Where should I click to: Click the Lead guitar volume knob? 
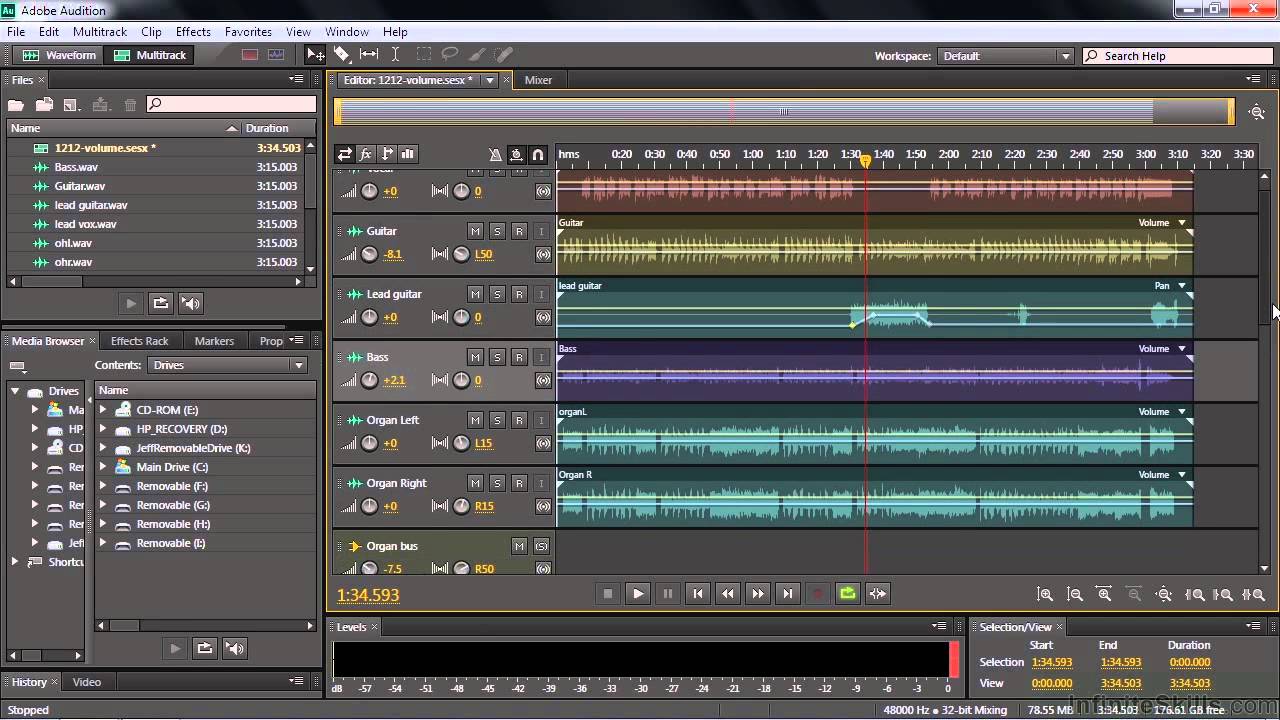369,317
